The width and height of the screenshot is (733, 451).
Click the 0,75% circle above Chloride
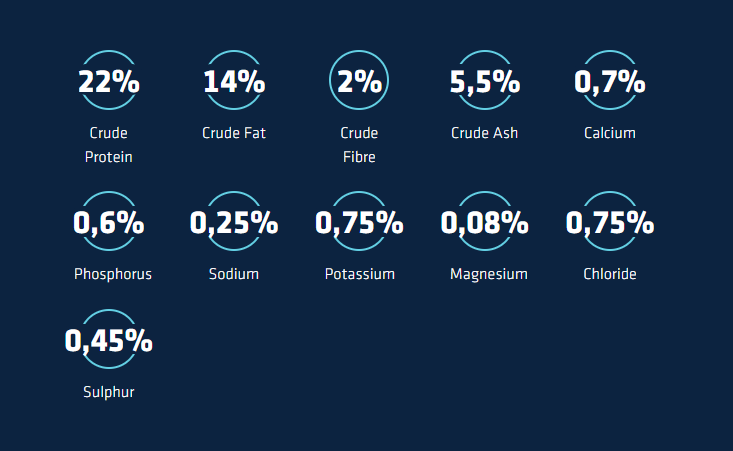point(609,222)
